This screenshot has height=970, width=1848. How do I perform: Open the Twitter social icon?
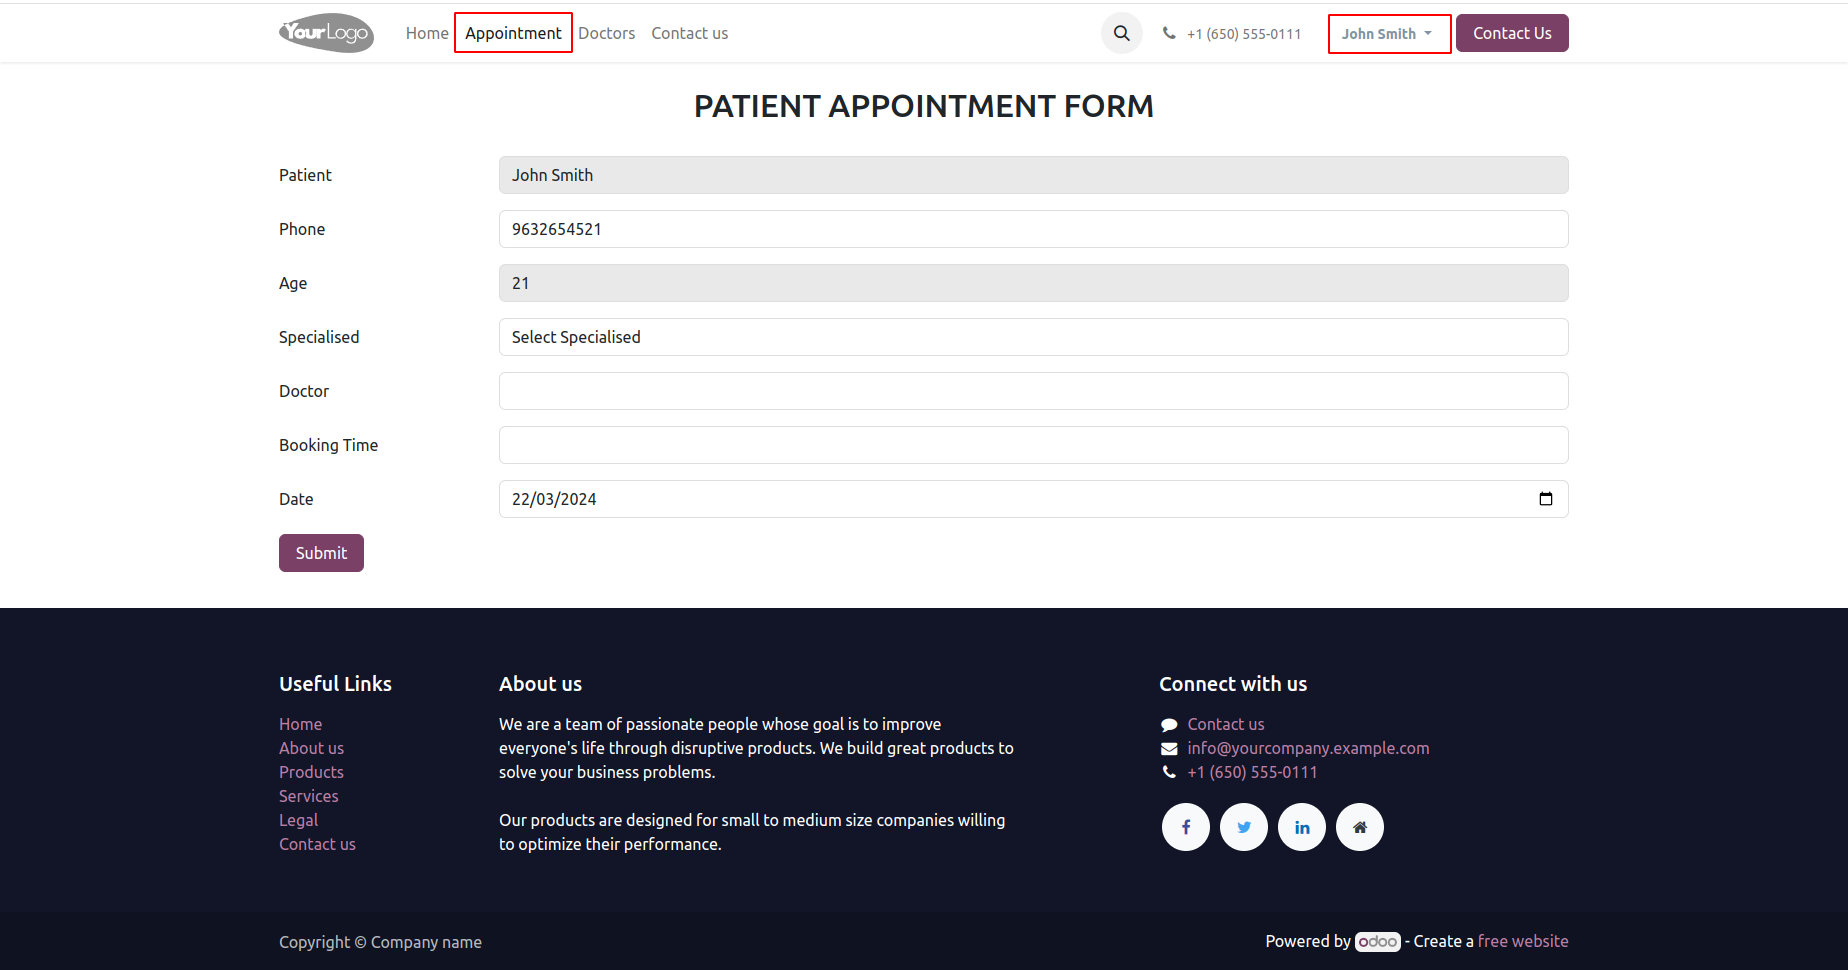click(x=1244, y=827)
